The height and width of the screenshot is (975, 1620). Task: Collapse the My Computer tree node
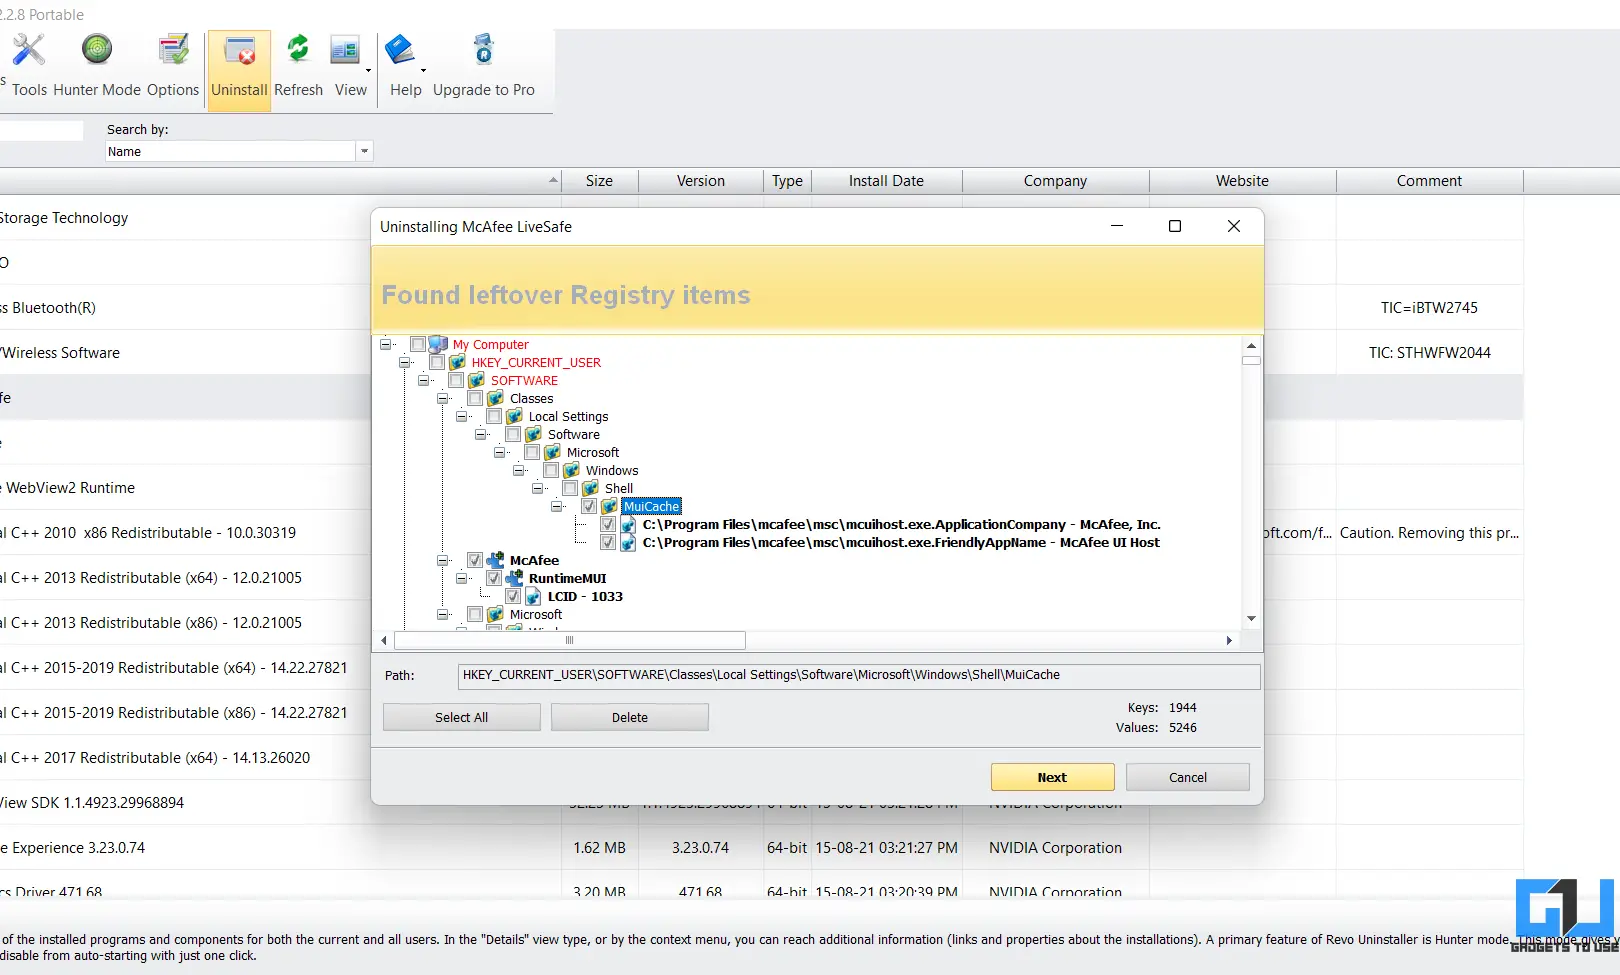(x=385, y=344)
